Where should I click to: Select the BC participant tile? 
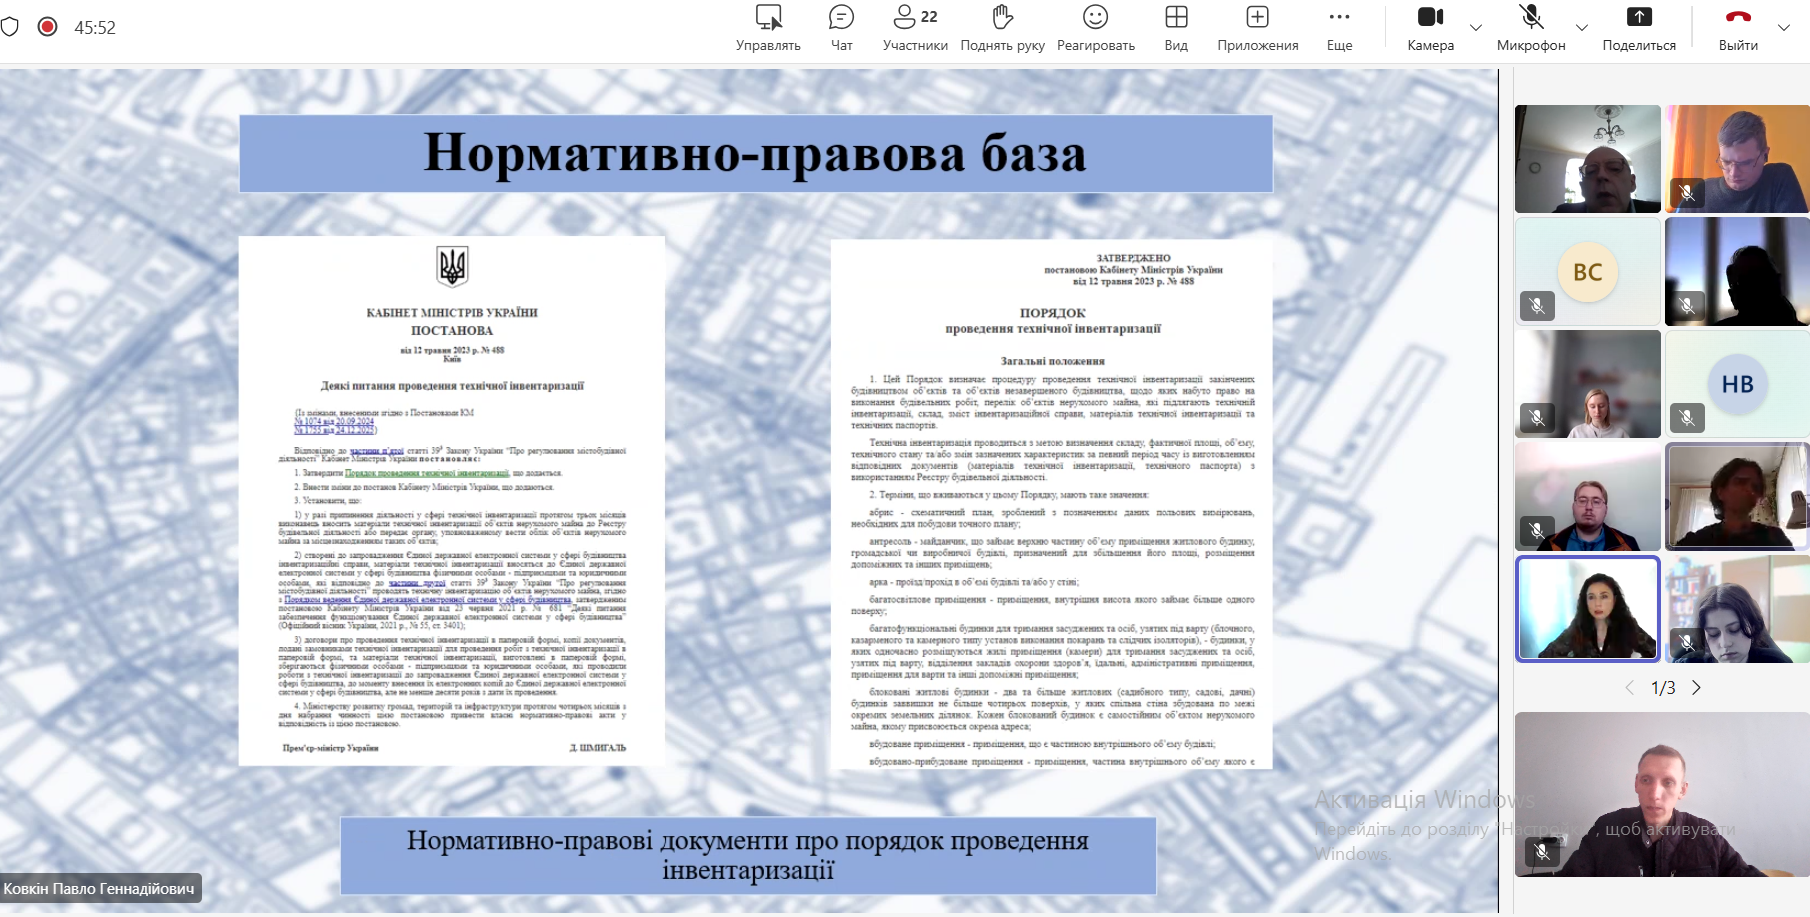pyautogui.click(x=1587, y=272)
